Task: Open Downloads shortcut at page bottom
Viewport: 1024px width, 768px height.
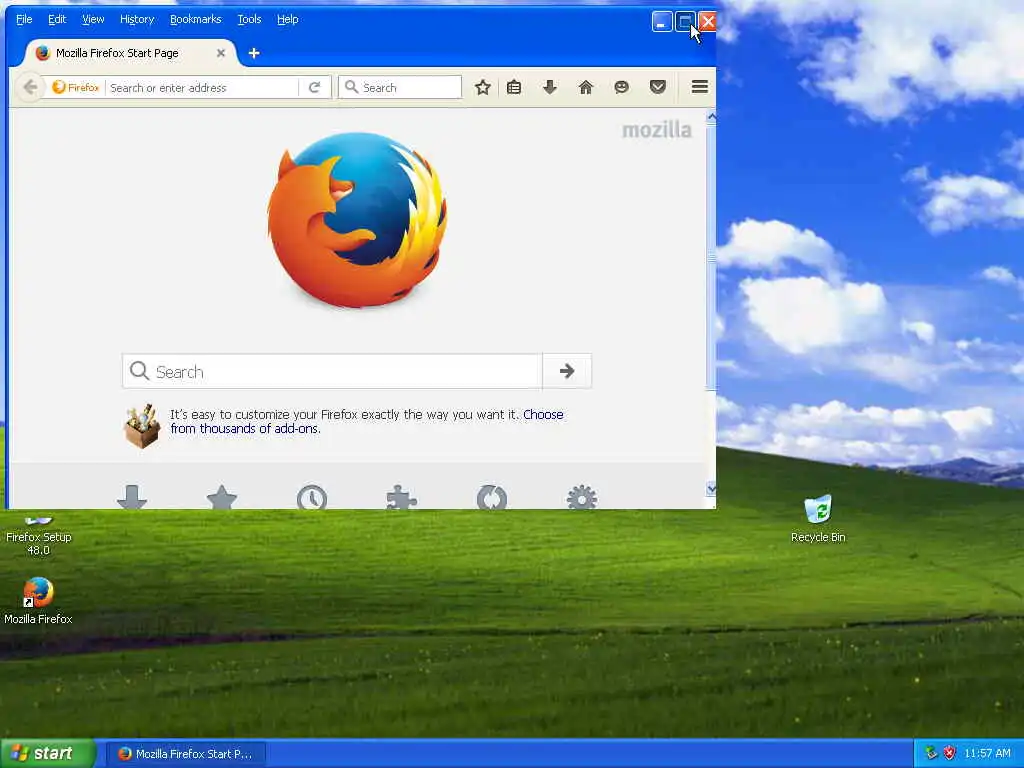Action: click(132, 497)
